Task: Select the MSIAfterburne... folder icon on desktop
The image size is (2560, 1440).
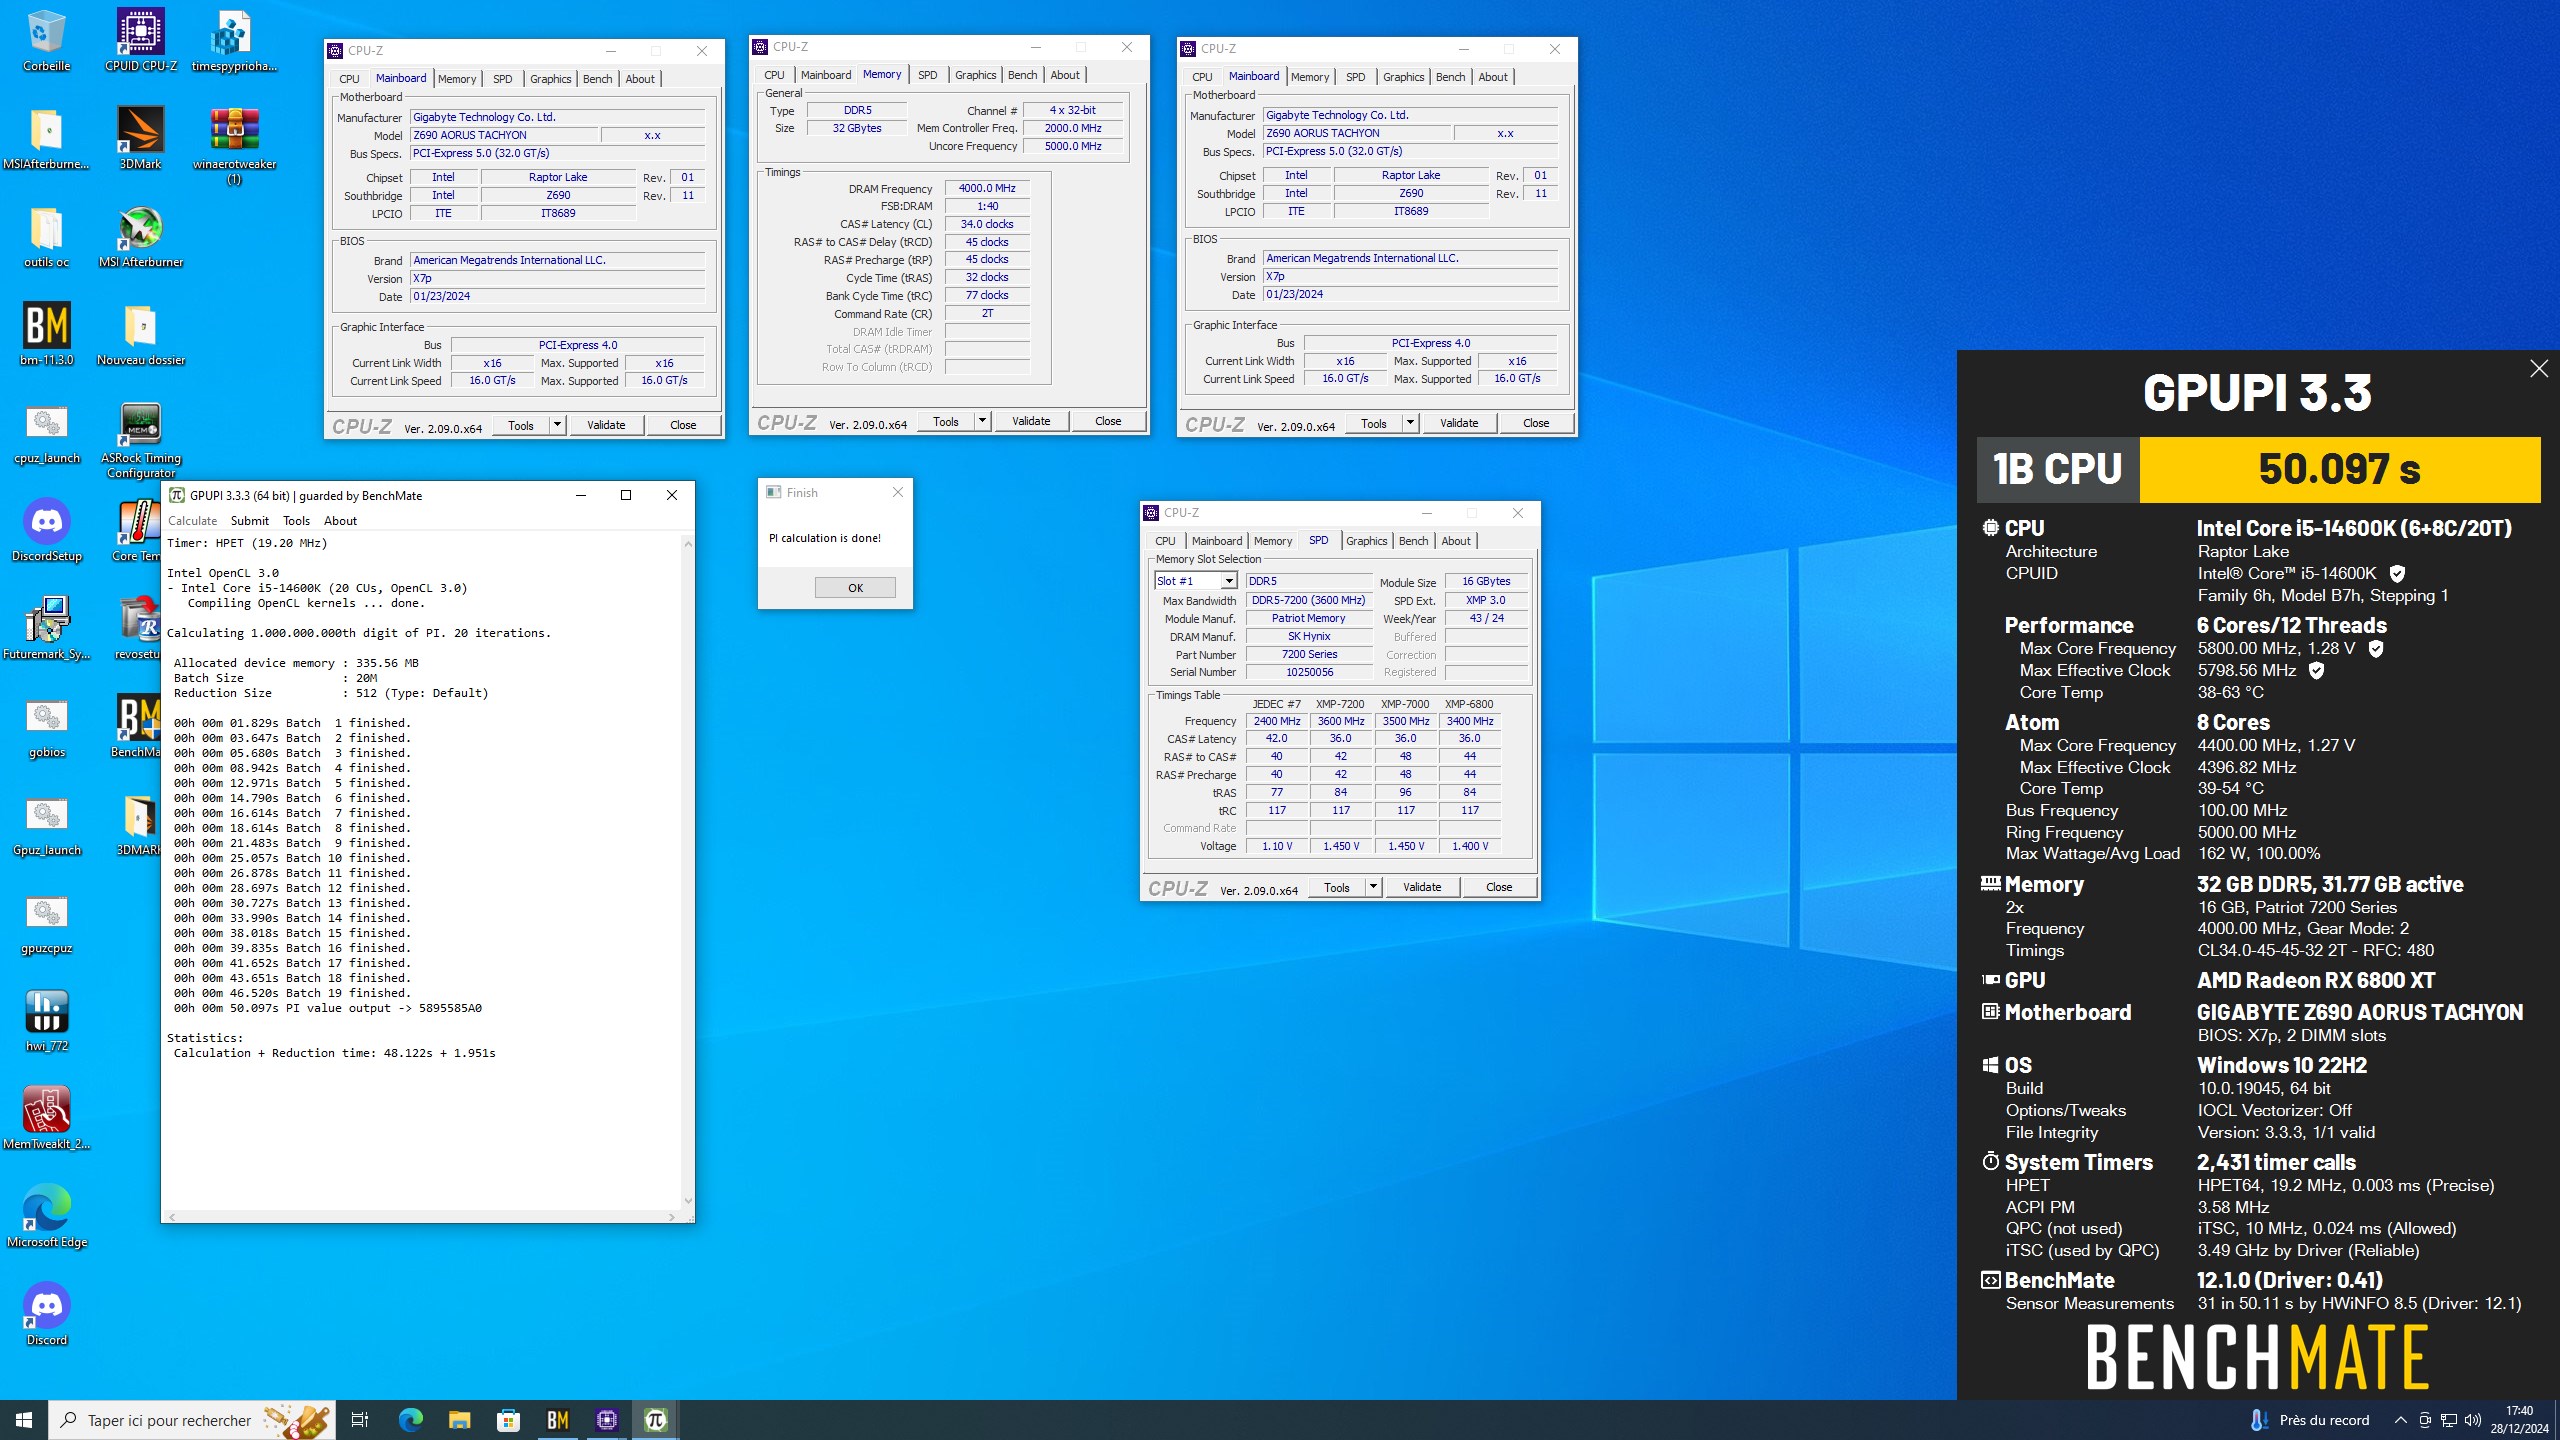Action: click(x=46, y=139)
